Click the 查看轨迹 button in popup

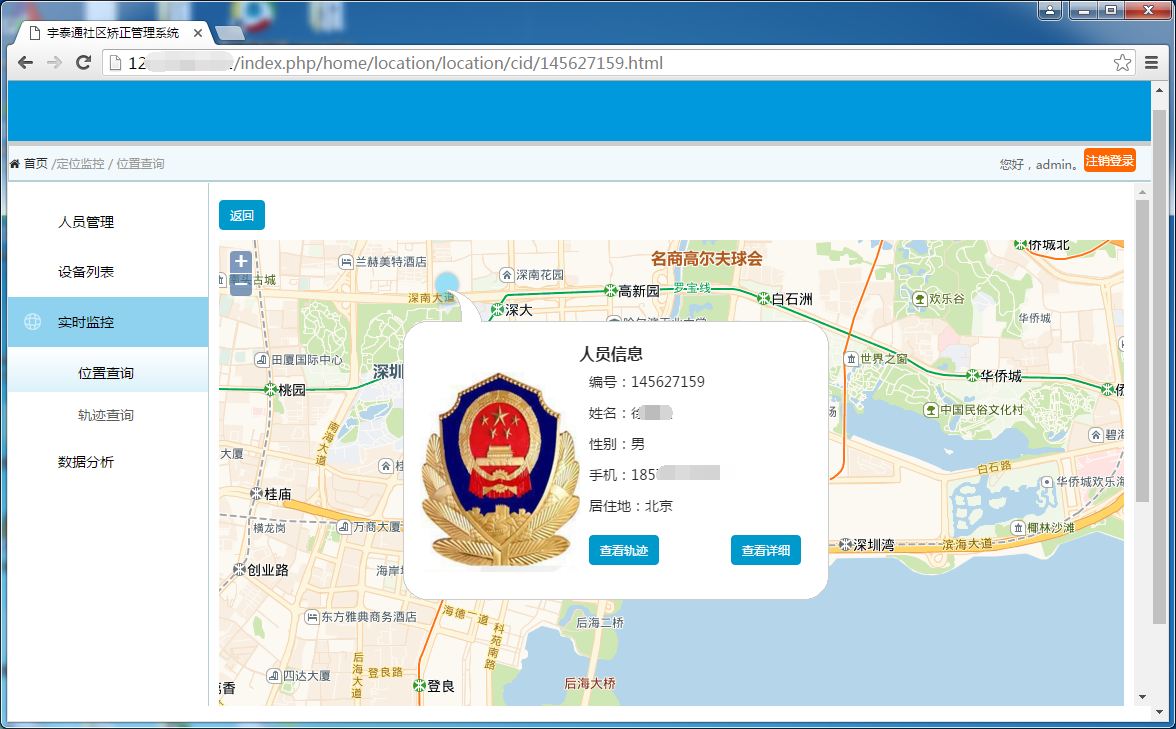623,550
